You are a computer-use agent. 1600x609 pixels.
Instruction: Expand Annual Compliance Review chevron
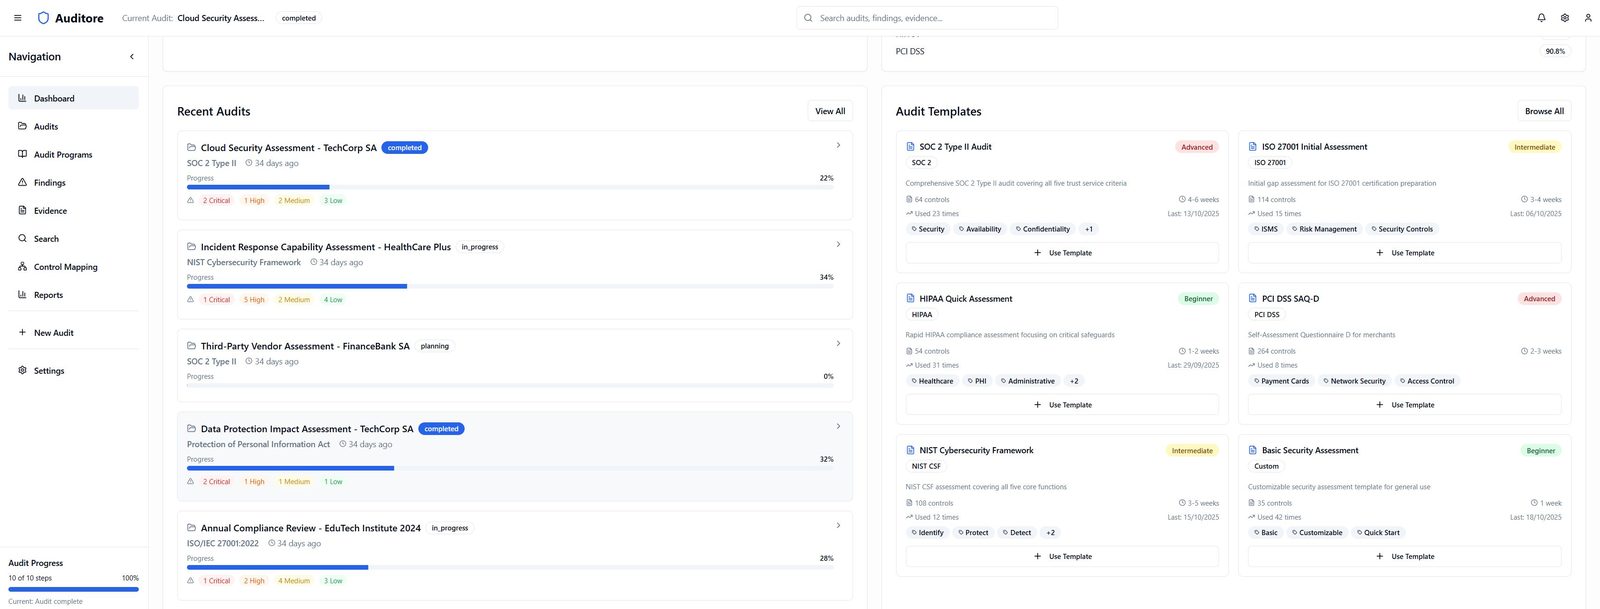point(838,526)
